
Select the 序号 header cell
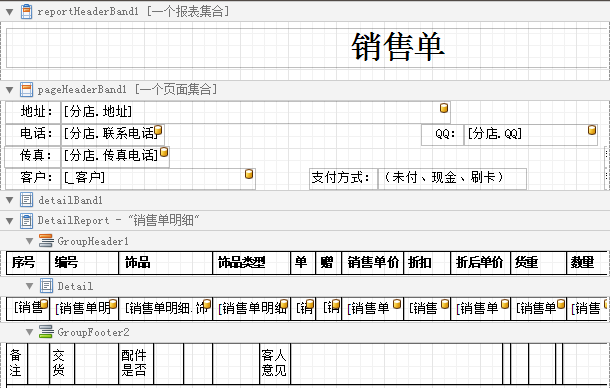pyautogui.click(x=28, y=263)
